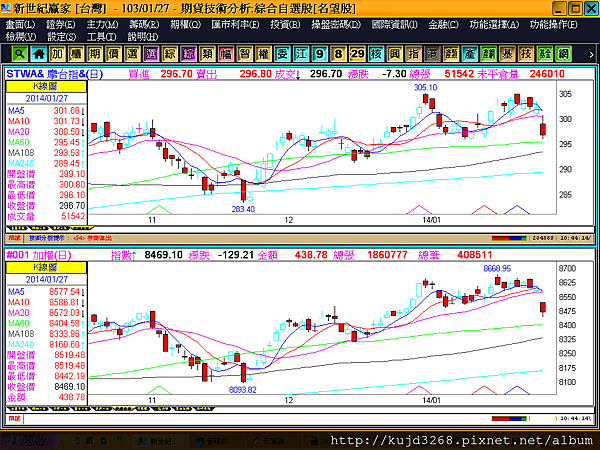
Task: Open the 設定(S) menu
Action: point(61,37)
